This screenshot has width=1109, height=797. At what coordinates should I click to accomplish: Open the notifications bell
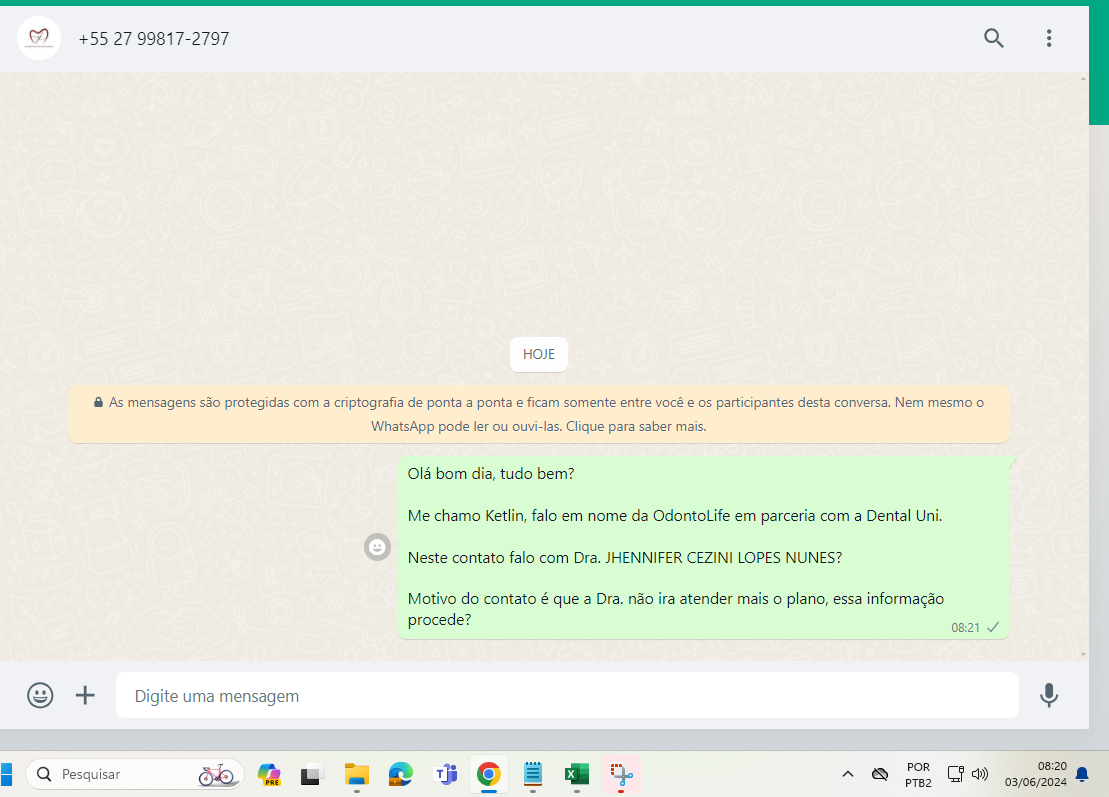click(x=1082, y=774)
